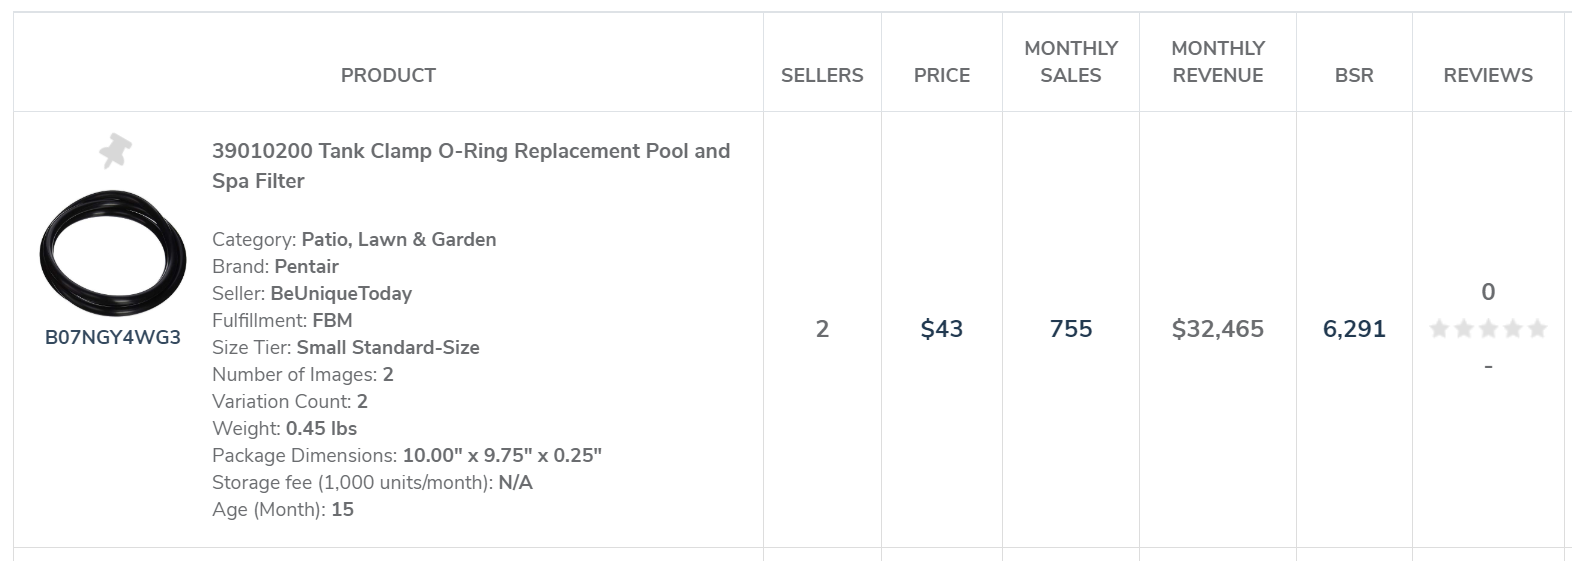Click the $32,465 monthly revenue value
This screenshot has width=1572, height=561.
coord(1218,329)
